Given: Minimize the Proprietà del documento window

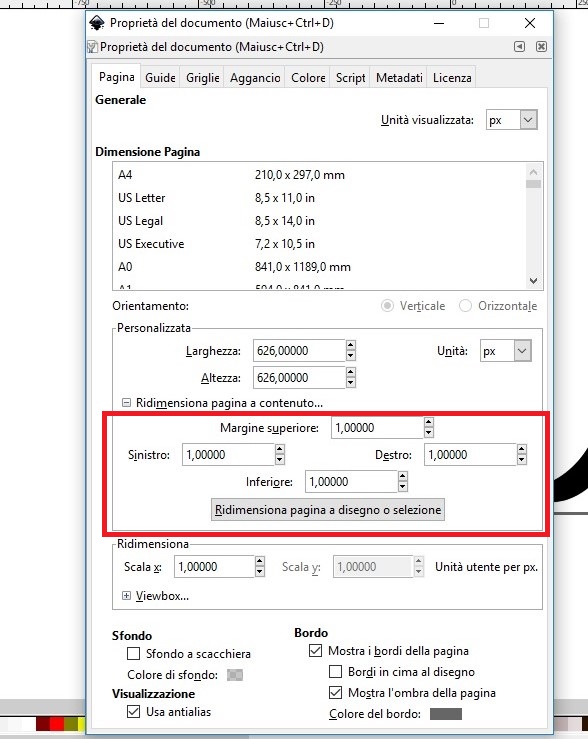Looking at the screenshot, I should tap(439, 23).
